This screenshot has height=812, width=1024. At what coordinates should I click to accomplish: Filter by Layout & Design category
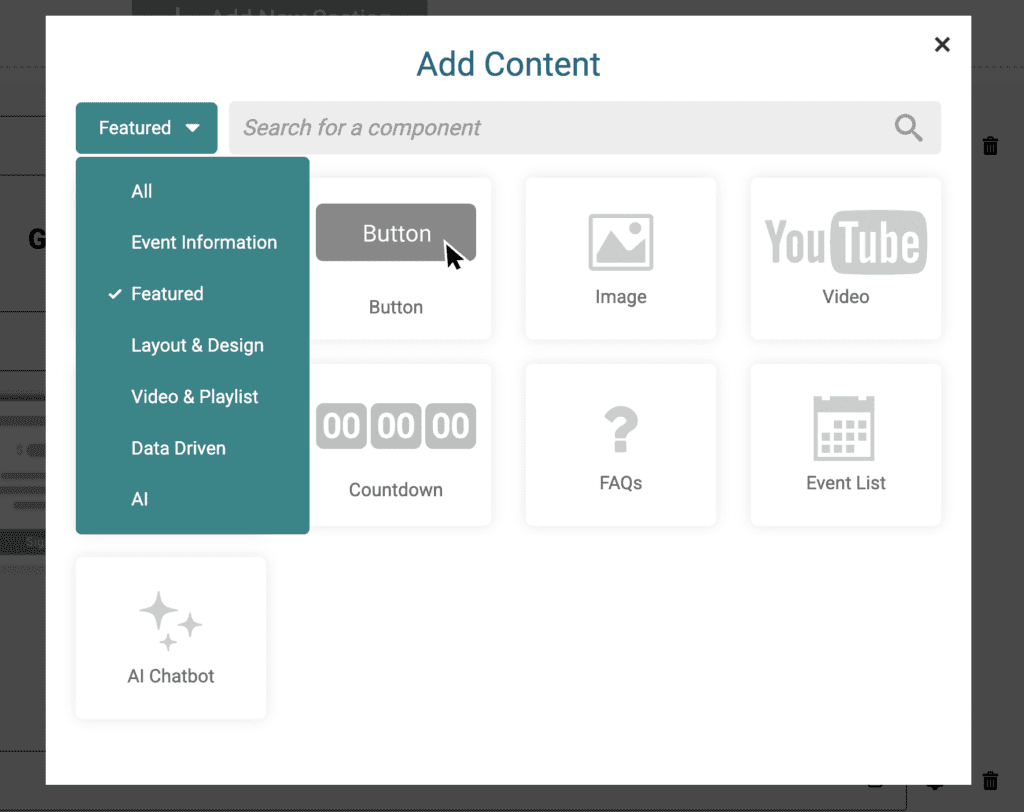click(197, 345)
